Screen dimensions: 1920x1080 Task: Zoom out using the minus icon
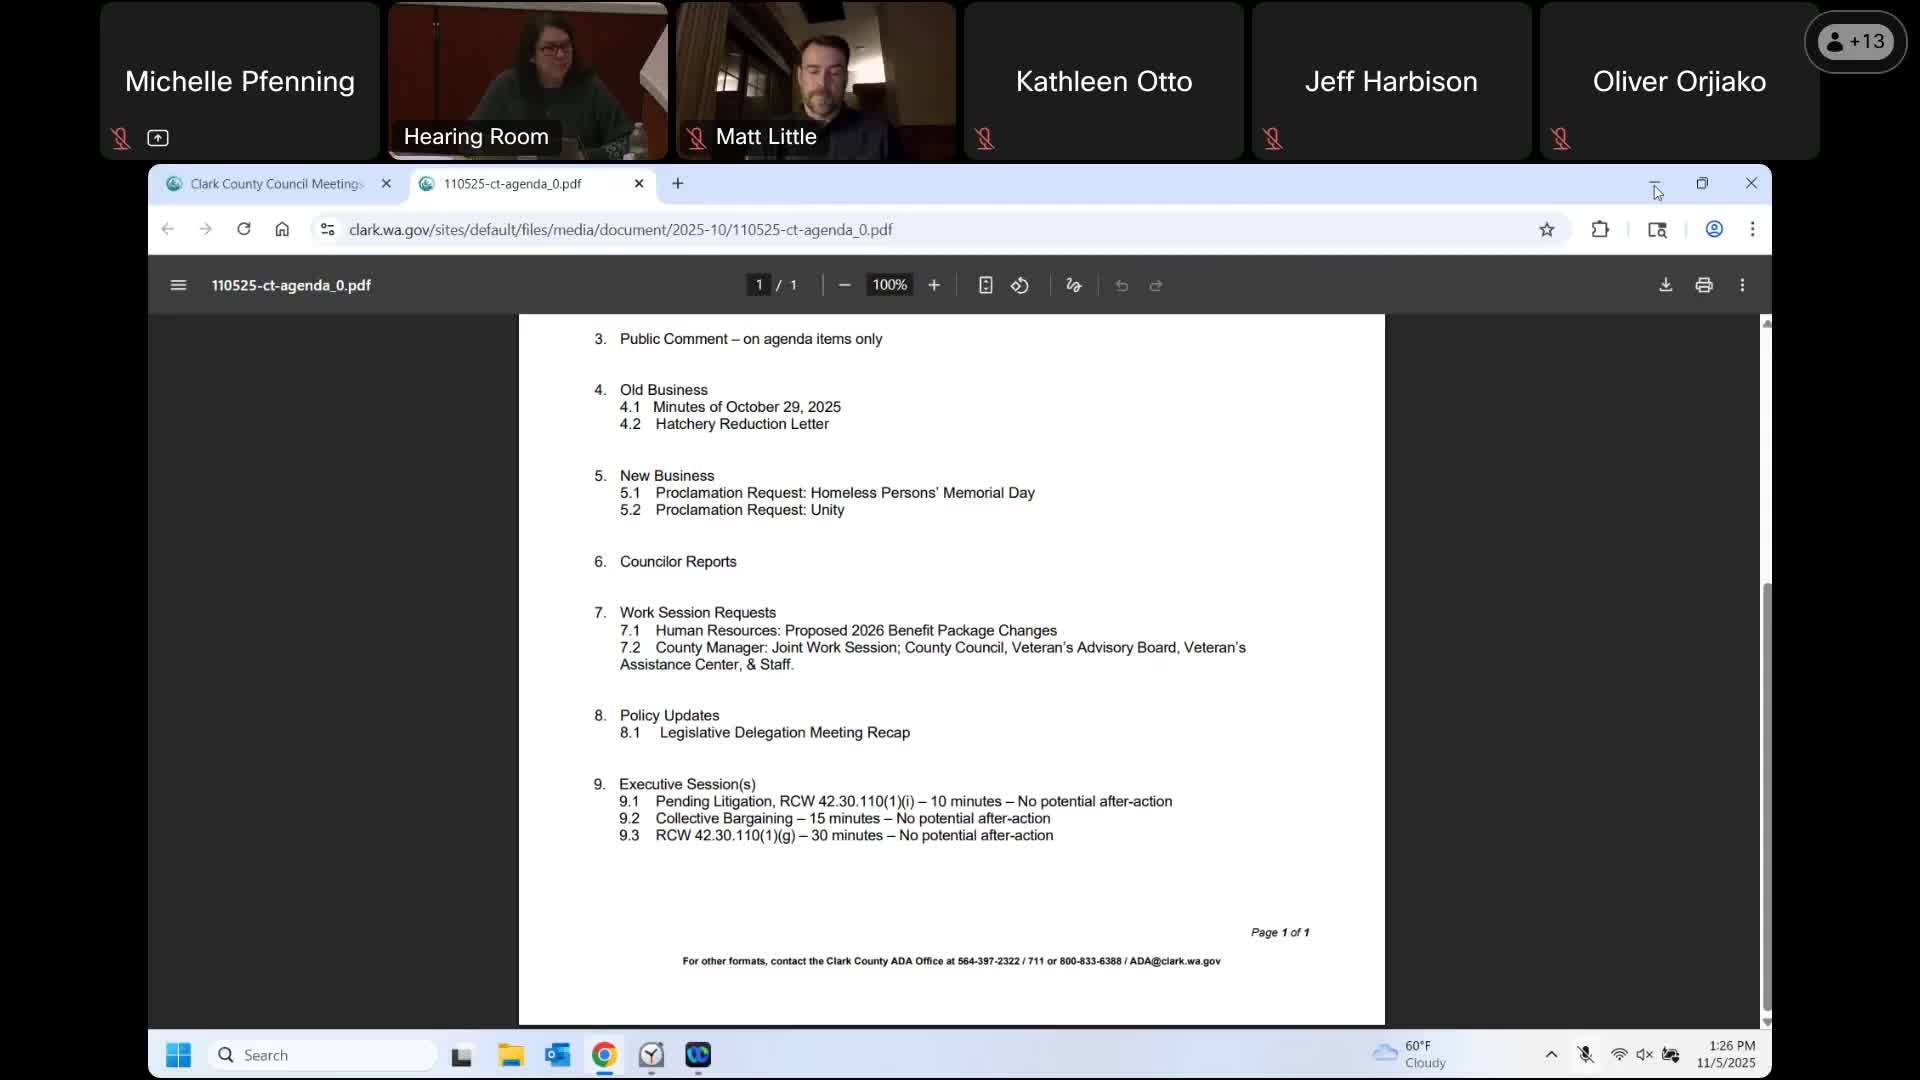(844, 285)
